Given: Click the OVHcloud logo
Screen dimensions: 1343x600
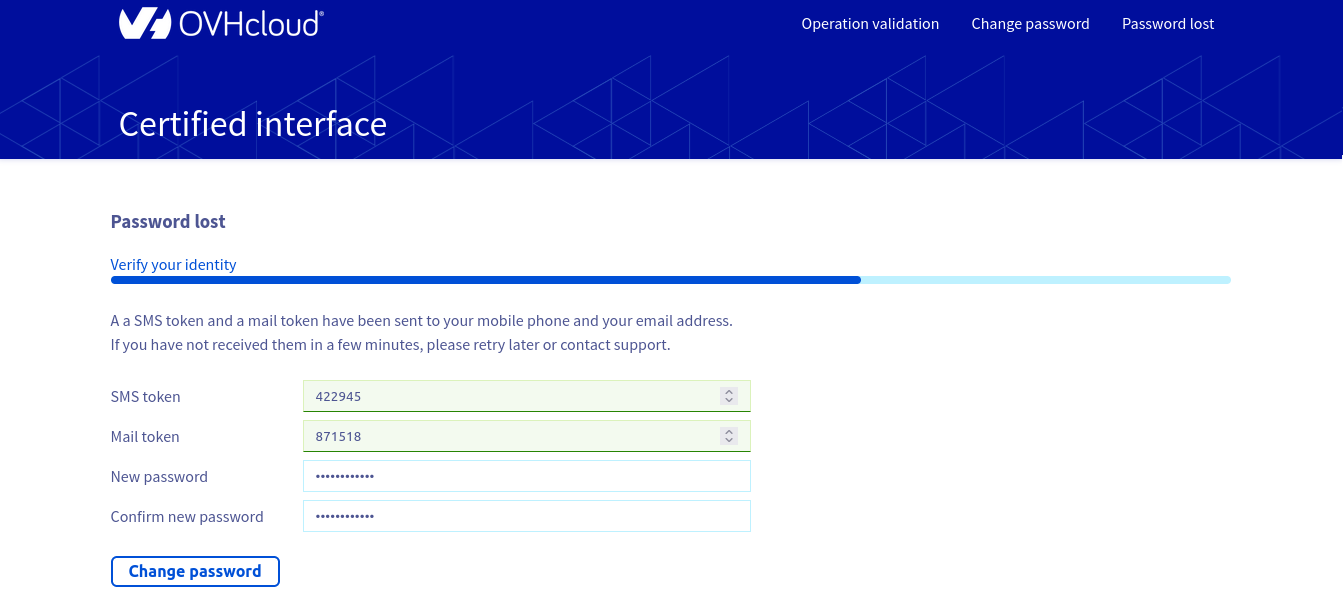Looking at the screenshot, I should [221, 24].
